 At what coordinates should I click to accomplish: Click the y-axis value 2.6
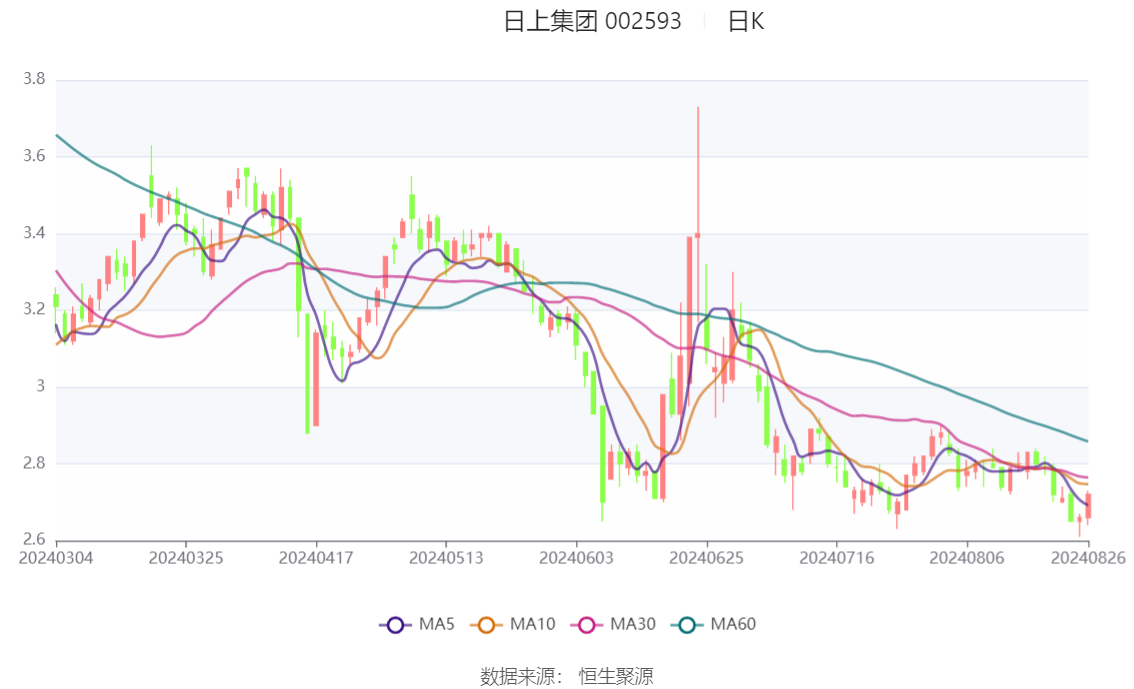point(34,539)
